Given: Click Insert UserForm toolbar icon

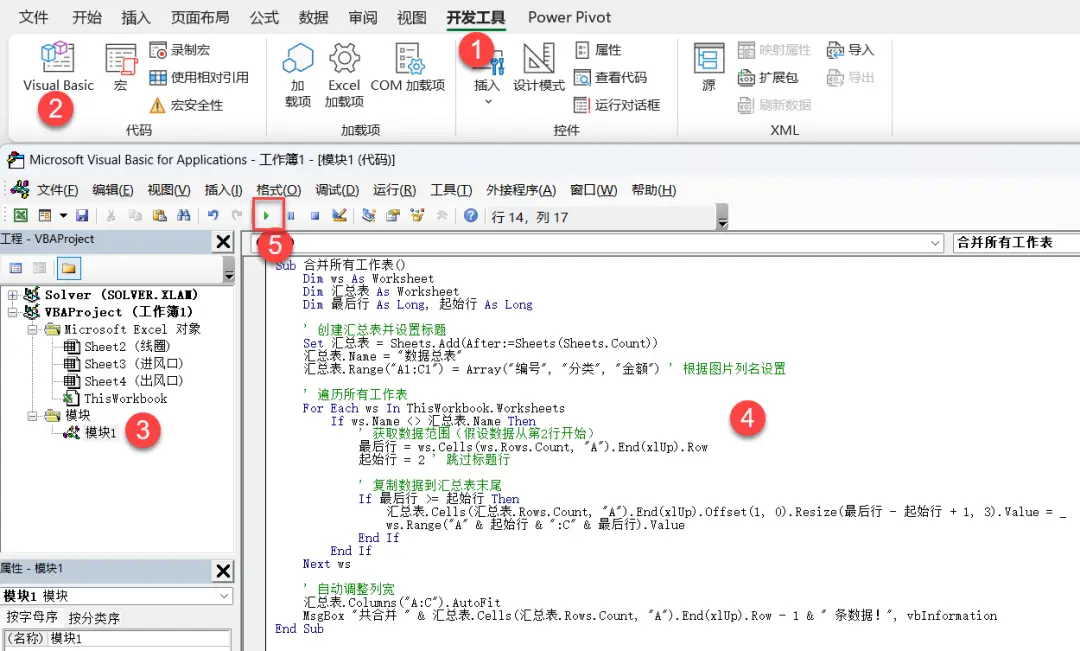Looking at the screenshot, I should point(45,216).
